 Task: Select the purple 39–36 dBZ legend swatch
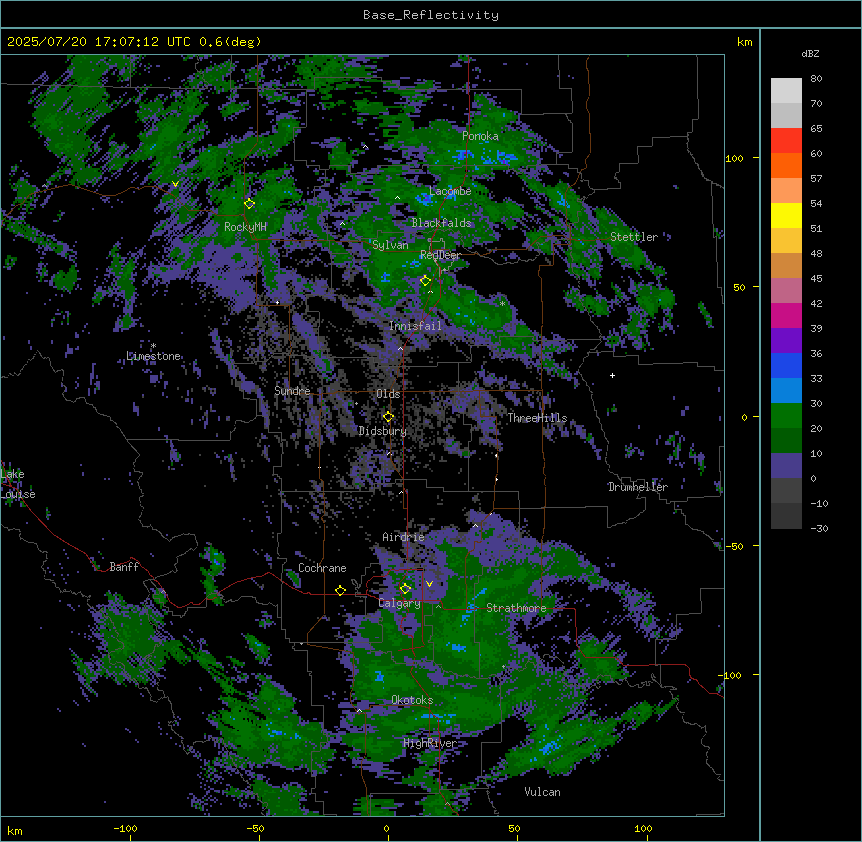pyautogui.click(x=786, y=341)
